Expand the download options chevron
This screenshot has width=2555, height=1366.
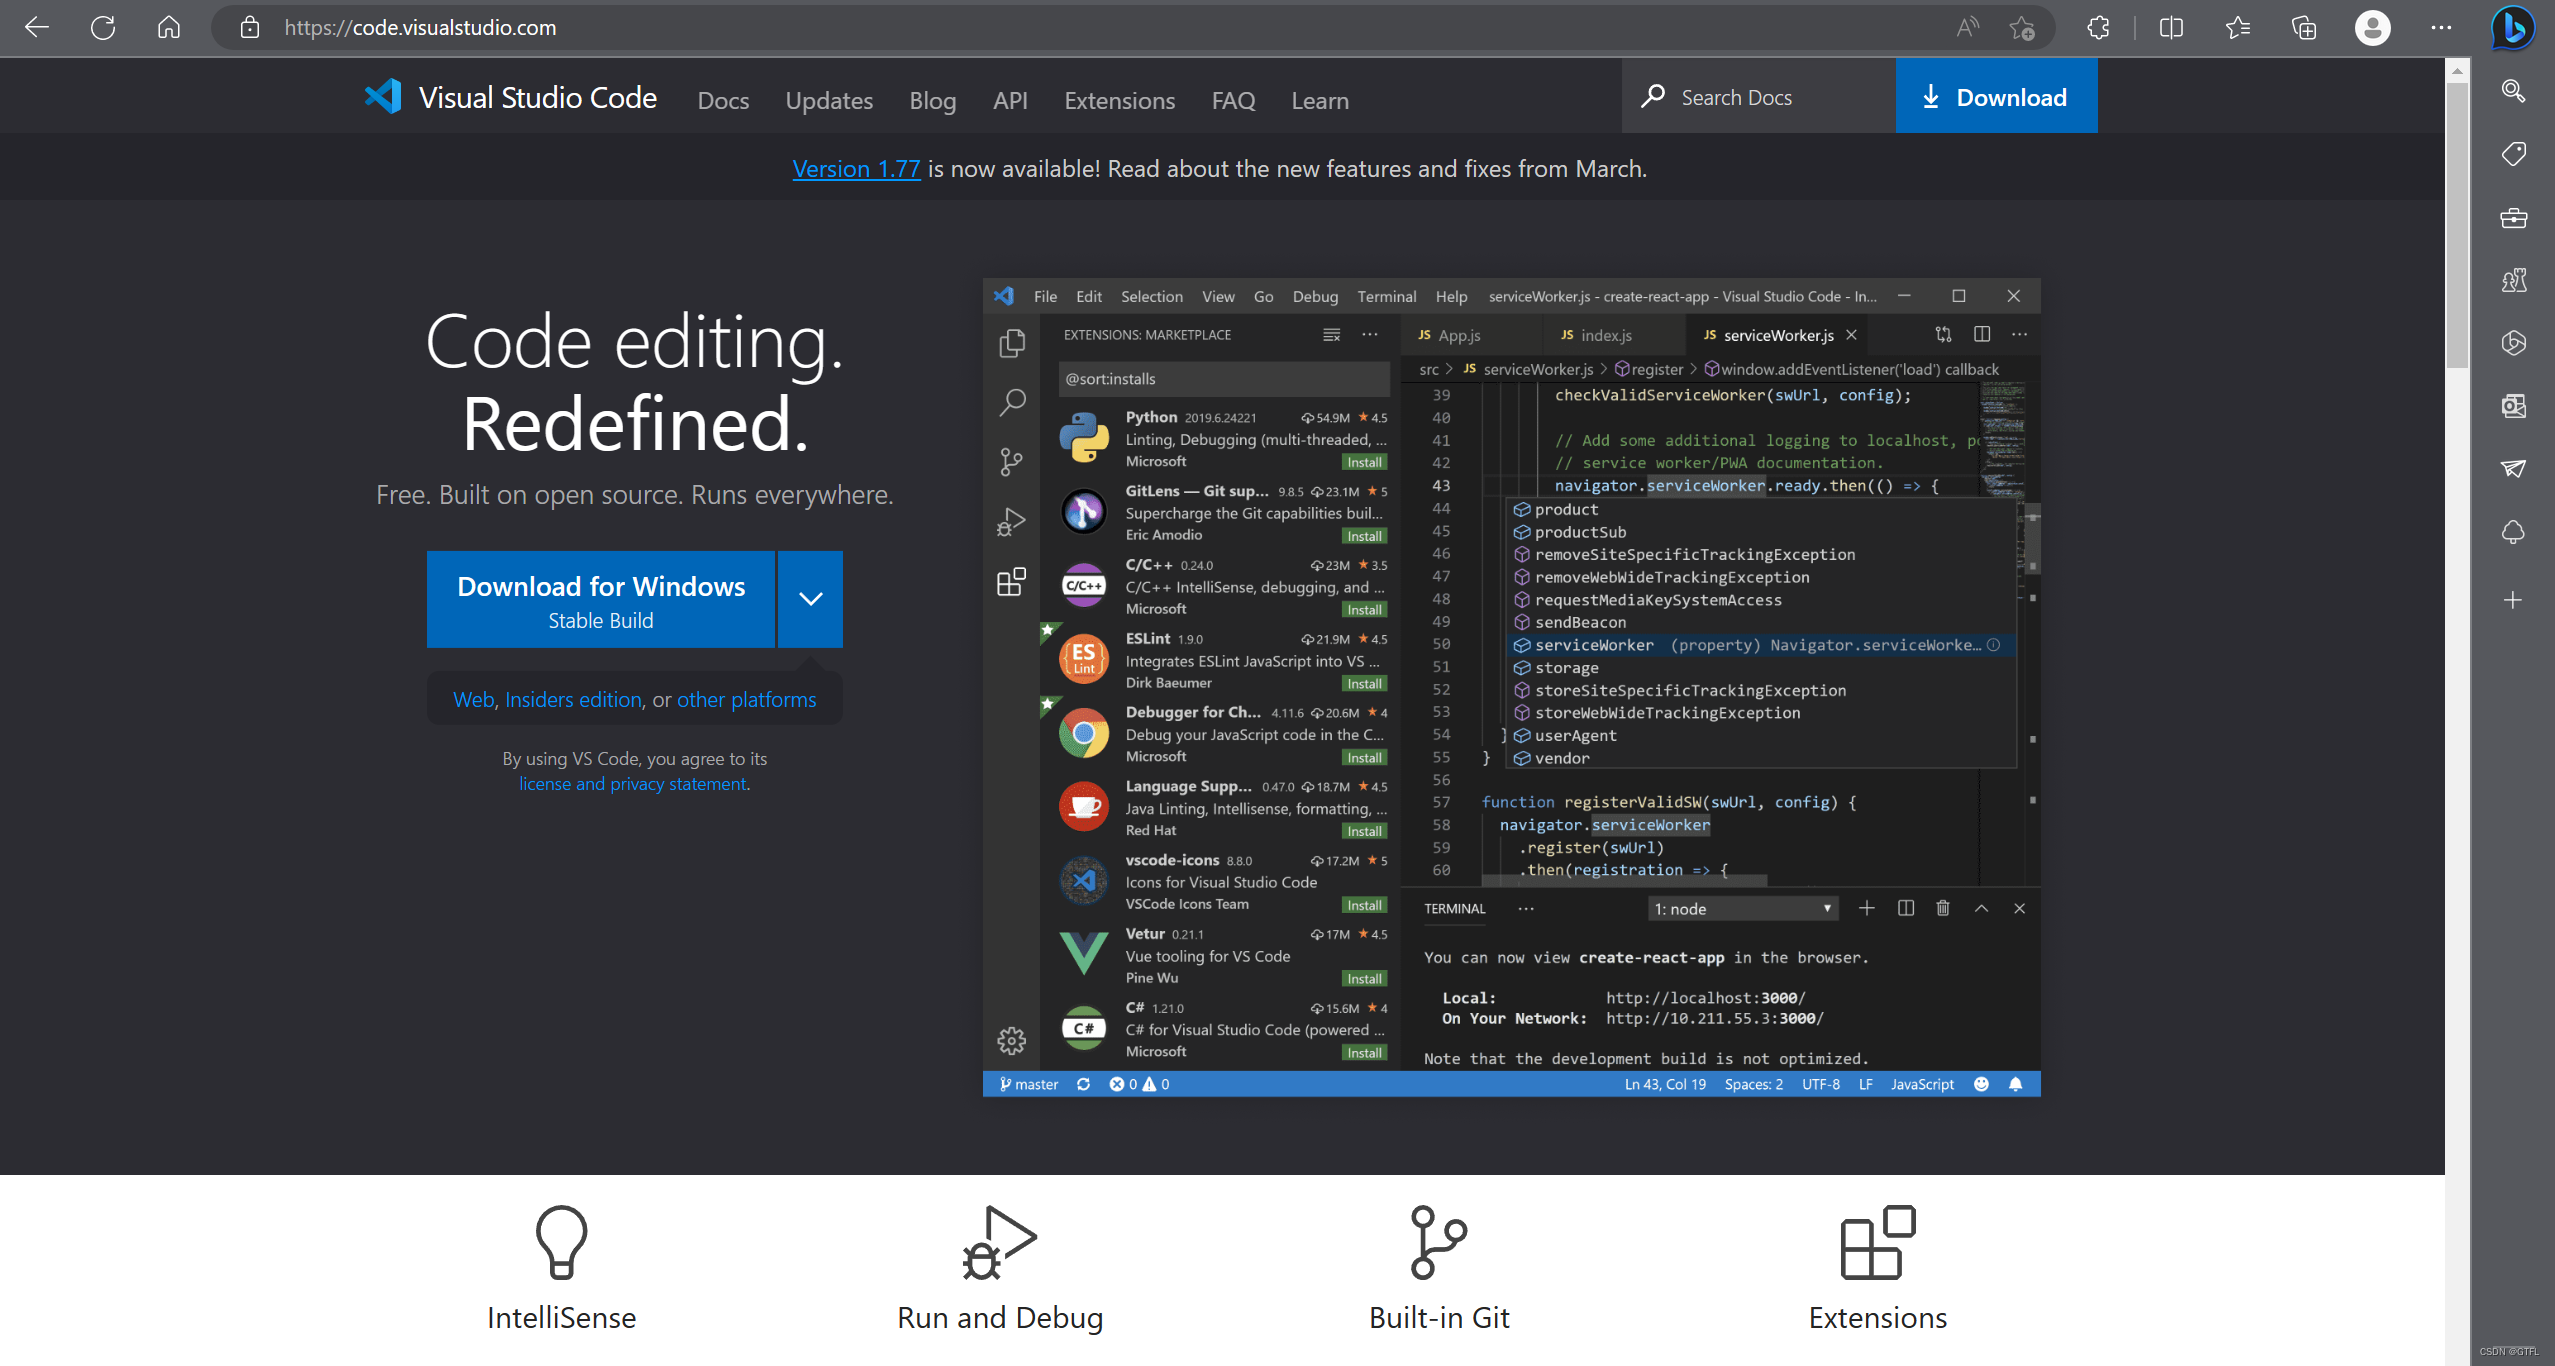[x=810, y=600]
